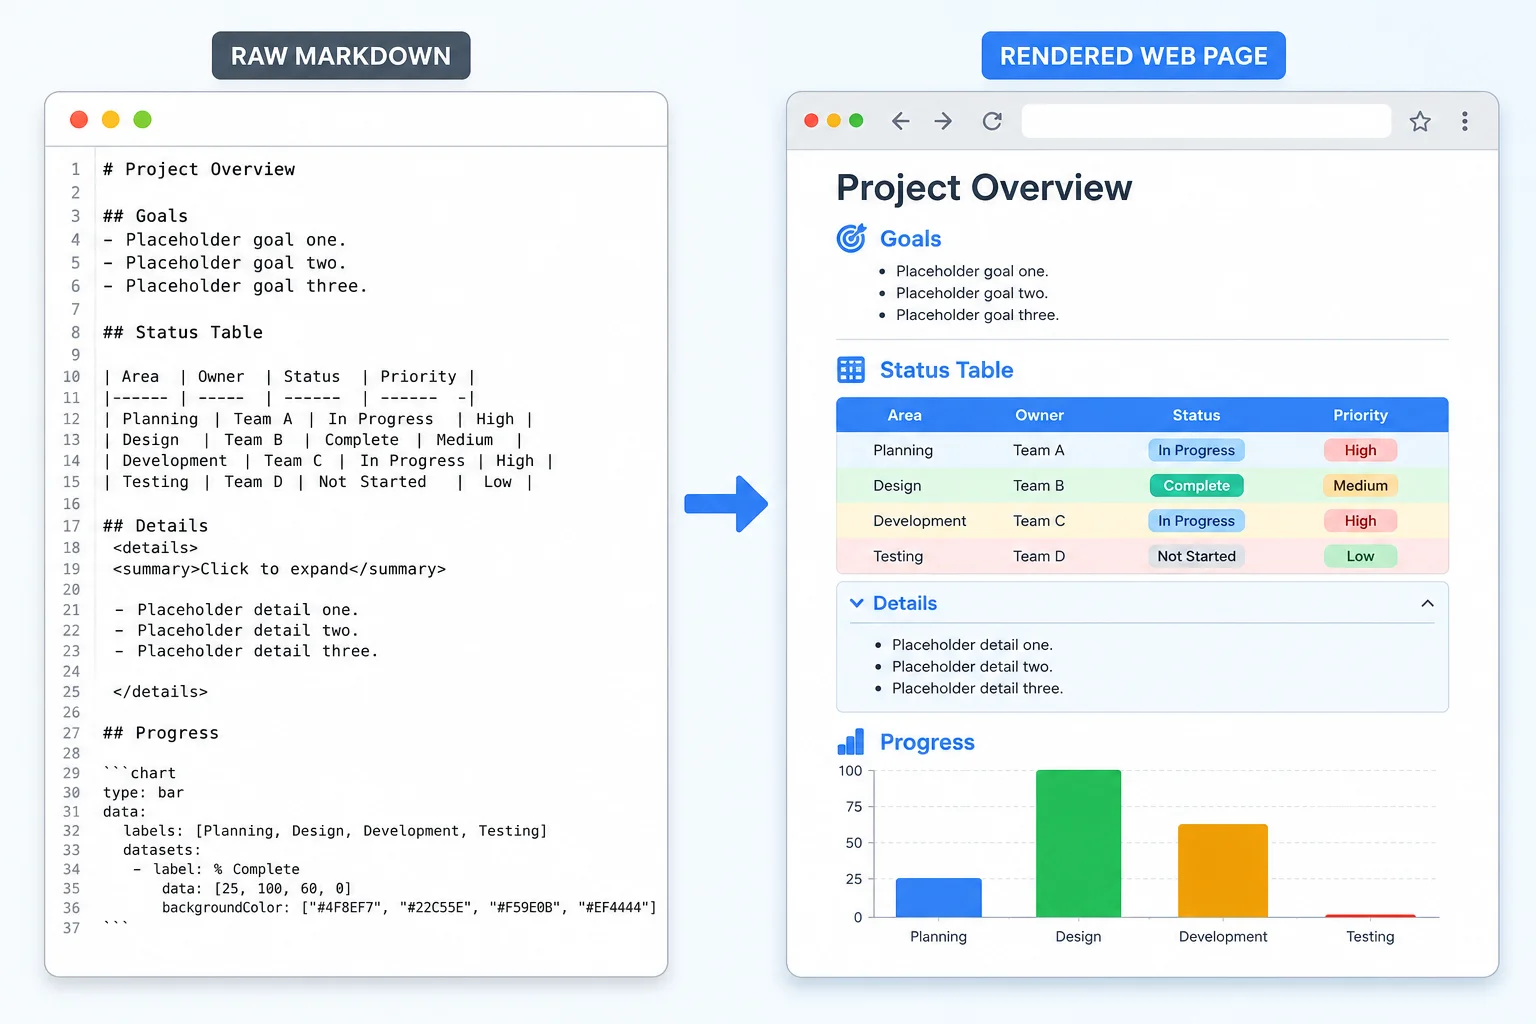Image resolution: width=1536 pixels, height=1024 pixels.
Task: Close the markdown editor with red button
Action: click(x=79, y=119)
